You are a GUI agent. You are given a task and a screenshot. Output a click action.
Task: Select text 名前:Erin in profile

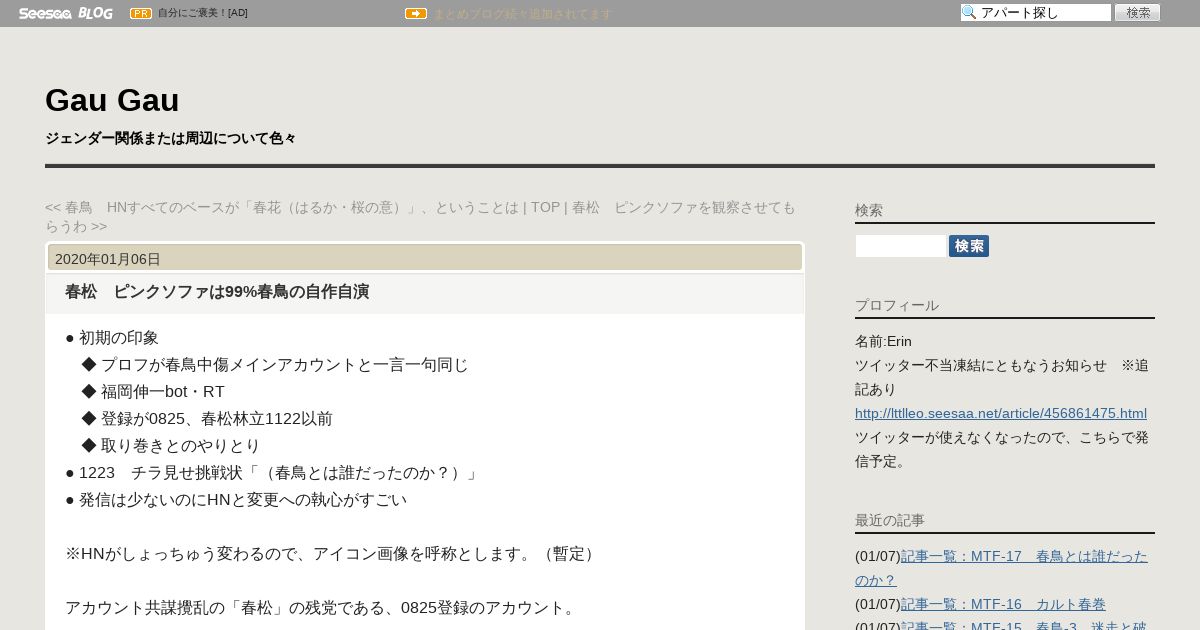[883, 341]
